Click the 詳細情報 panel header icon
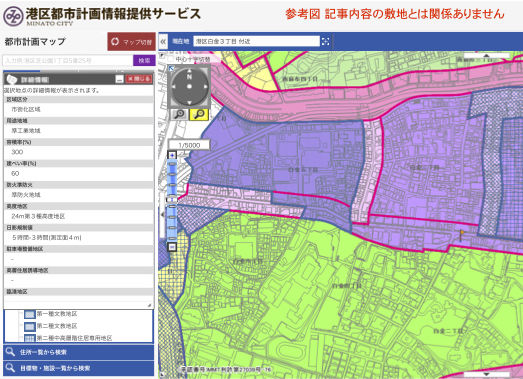The image size is (523, 379). (12, 79)
